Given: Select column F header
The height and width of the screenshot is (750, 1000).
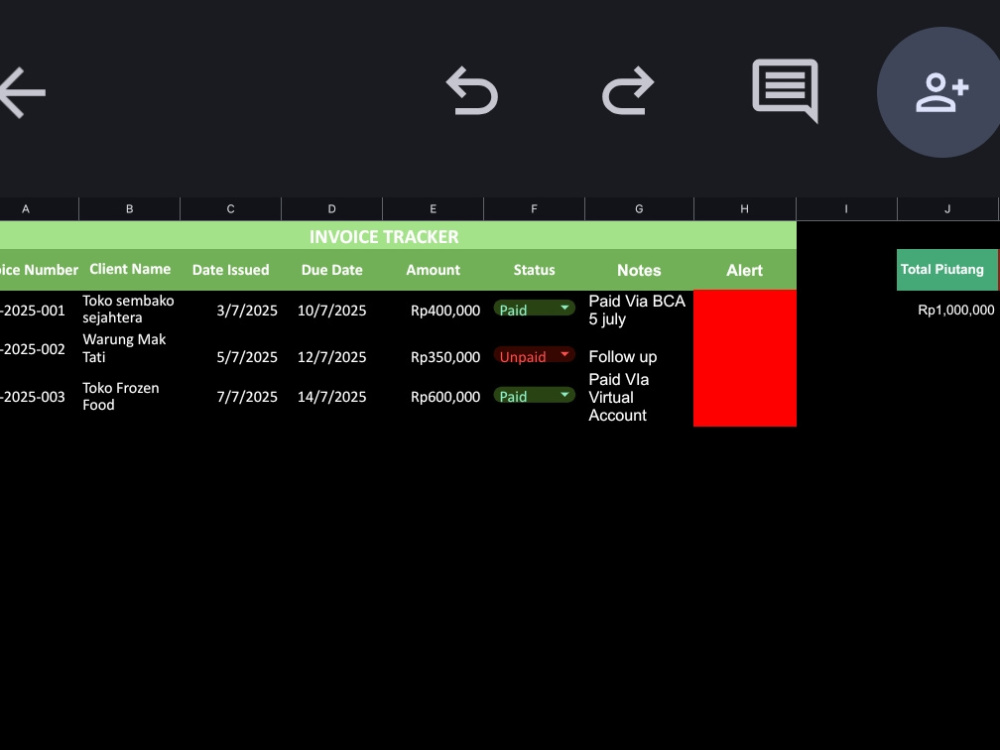Looking at the screenshot, I should pyautogui.click(x=534, y=209).
